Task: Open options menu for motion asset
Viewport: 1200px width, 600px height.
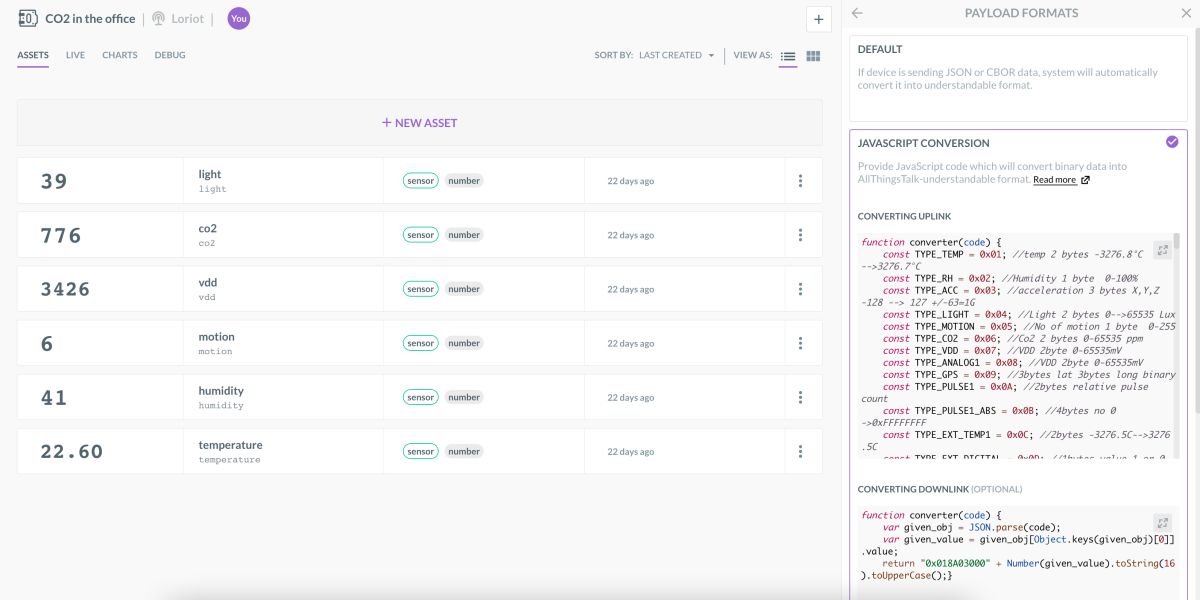Action: pos(800,343)
